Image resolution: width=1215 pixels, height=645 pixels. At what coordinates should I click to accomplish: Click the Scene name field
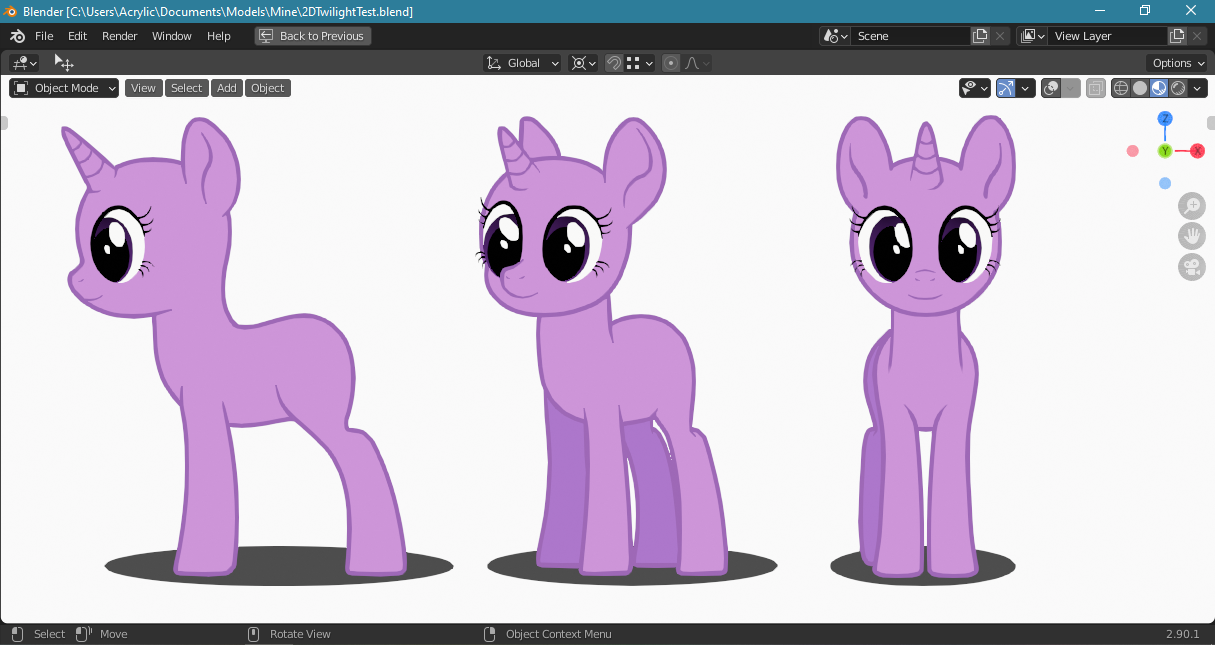coord(911,36)
